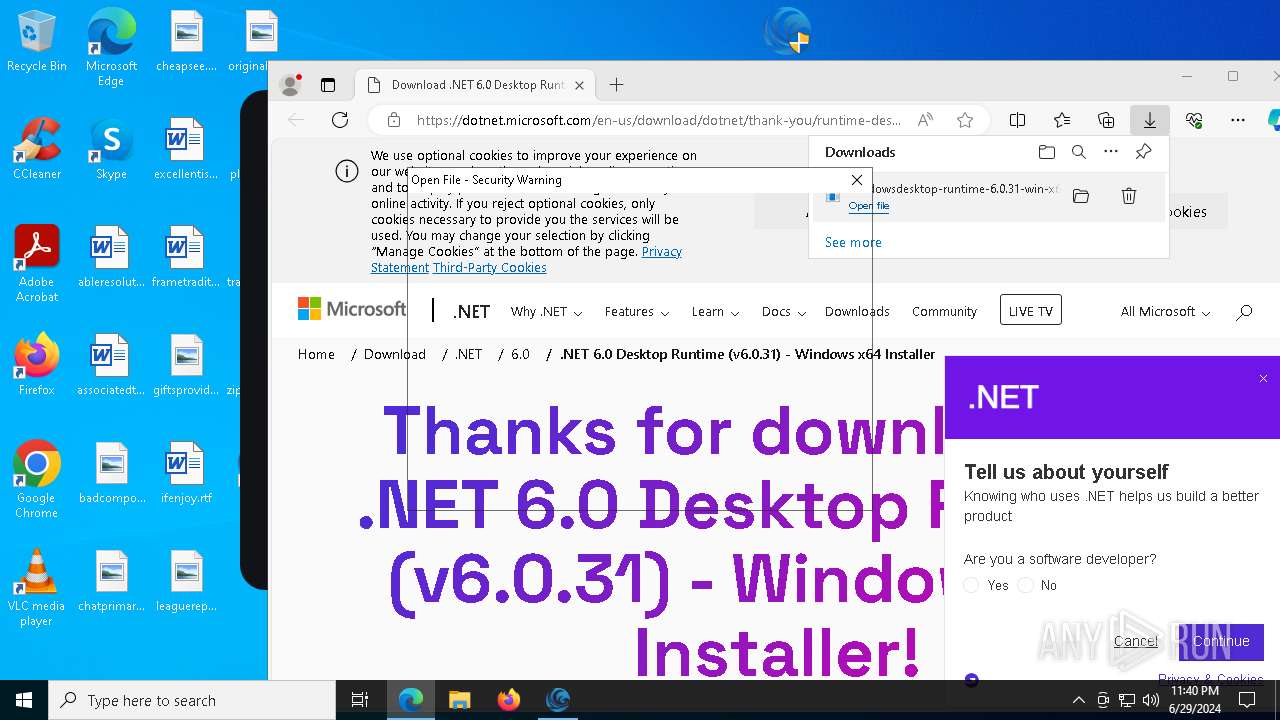Expand the Docs dropdown menu
This screenshot has width=1280, height=720.
coord(783,312)
